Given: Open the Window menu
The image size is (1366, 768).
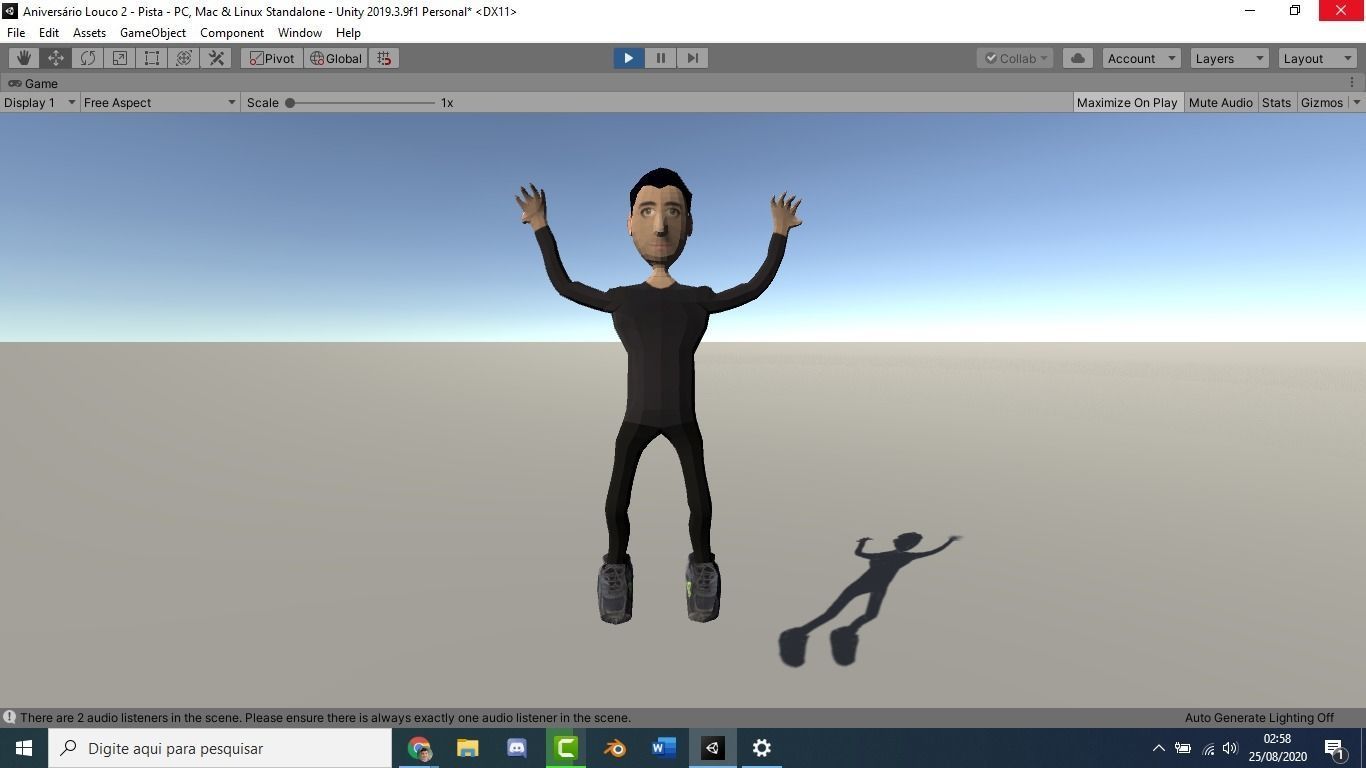Looking at the screenshot, I should coord(300,32).
